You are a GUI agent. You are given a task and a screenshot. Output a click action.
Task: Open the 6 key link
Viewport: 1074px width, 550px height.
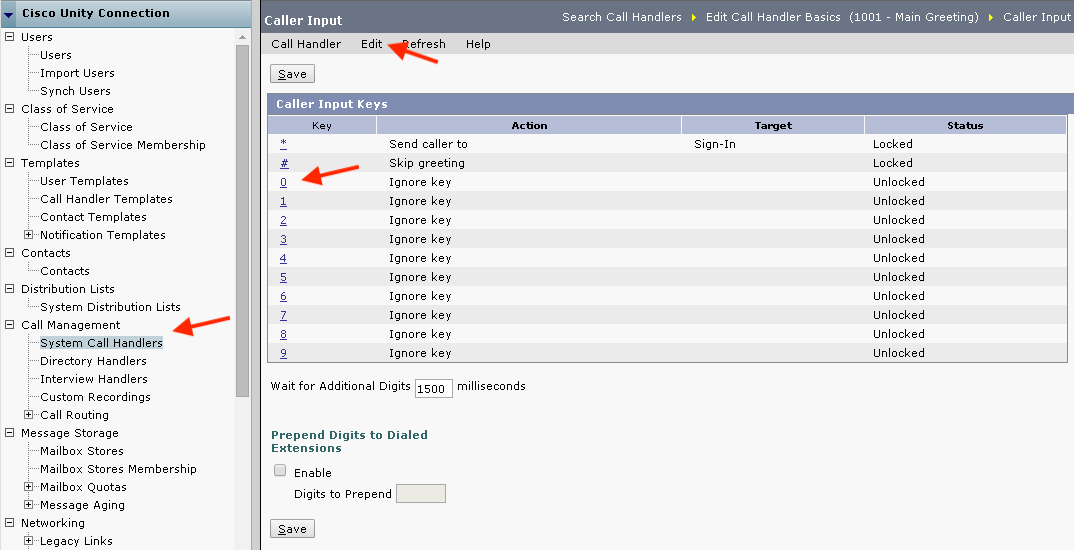point(284,296)
